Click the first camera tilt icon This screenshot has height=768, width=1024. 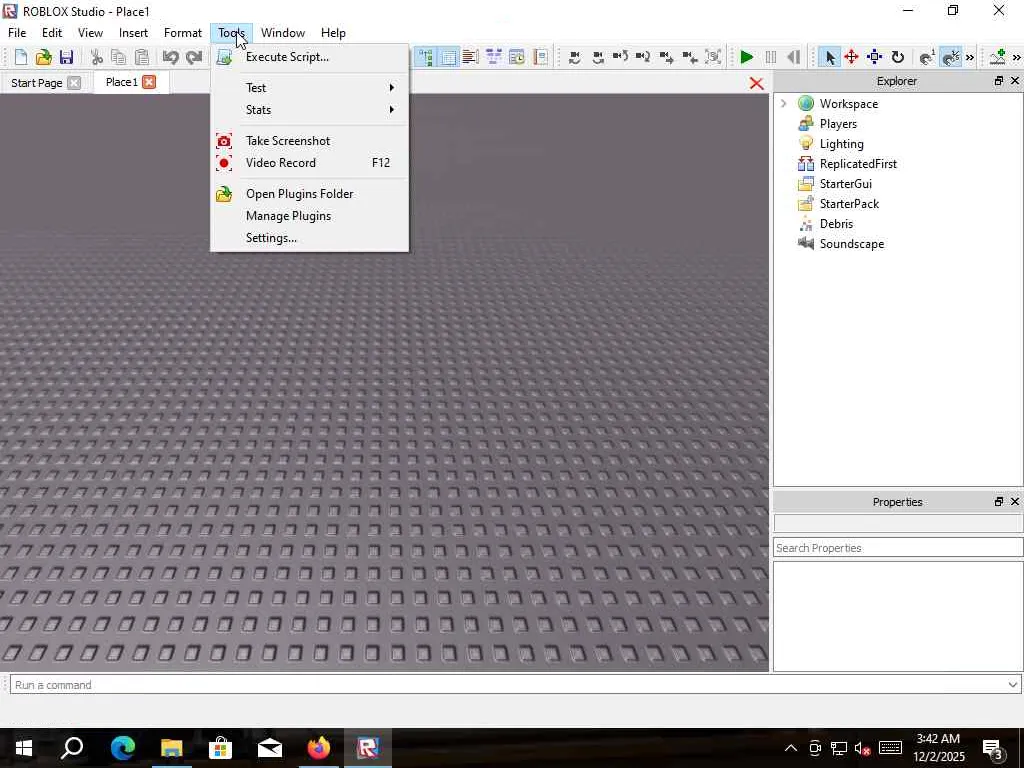pos(575,57)
